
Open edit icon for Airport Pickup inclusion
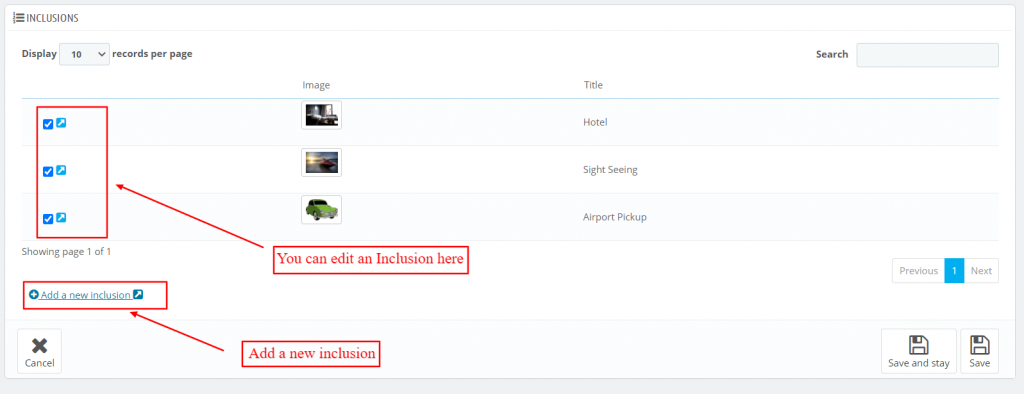[61, 218]
